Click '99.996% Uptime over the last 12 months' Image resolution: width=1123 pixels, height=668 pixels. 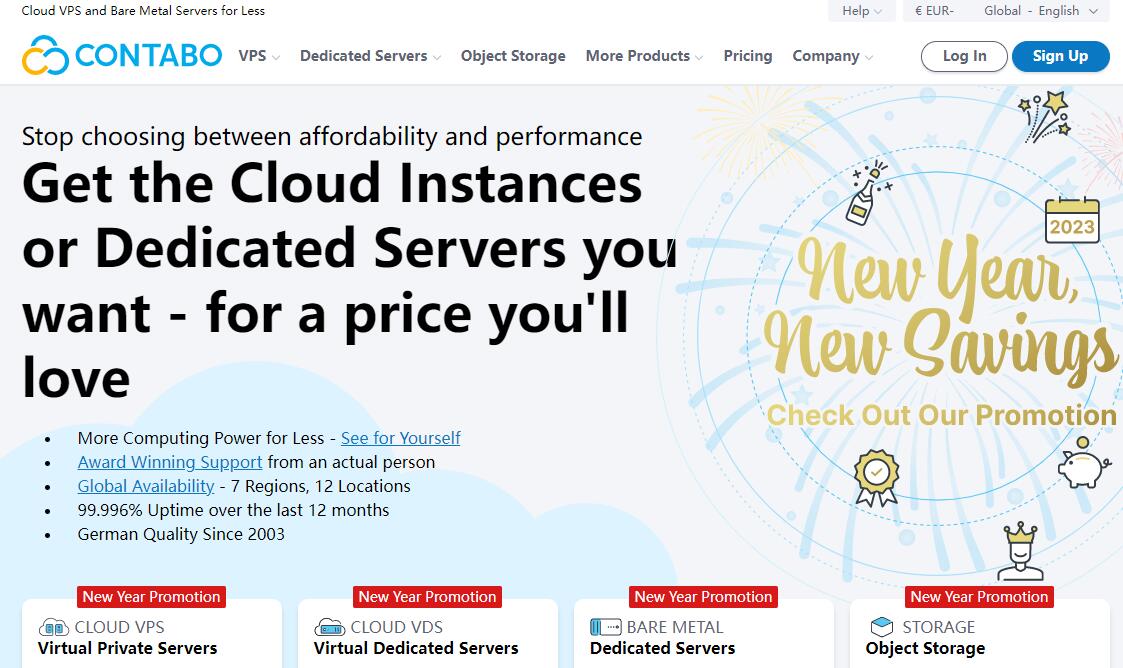[x=233, y=510]
